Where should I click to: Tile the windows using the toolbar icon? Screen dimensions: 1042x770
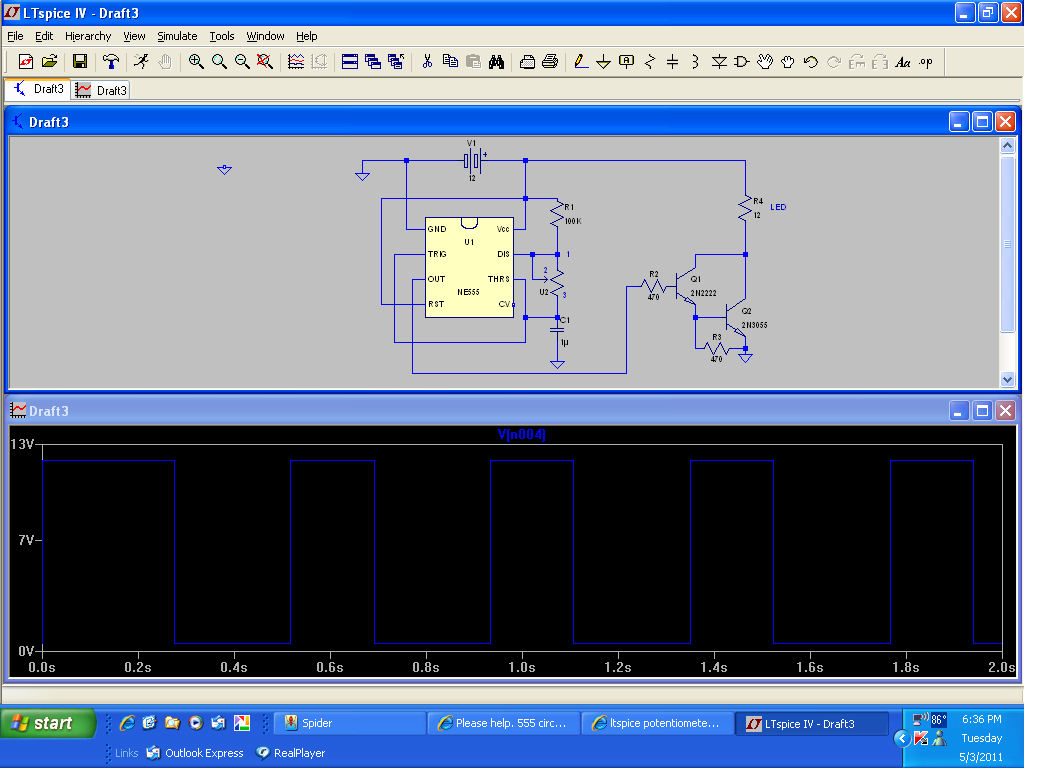coord(350,62)
